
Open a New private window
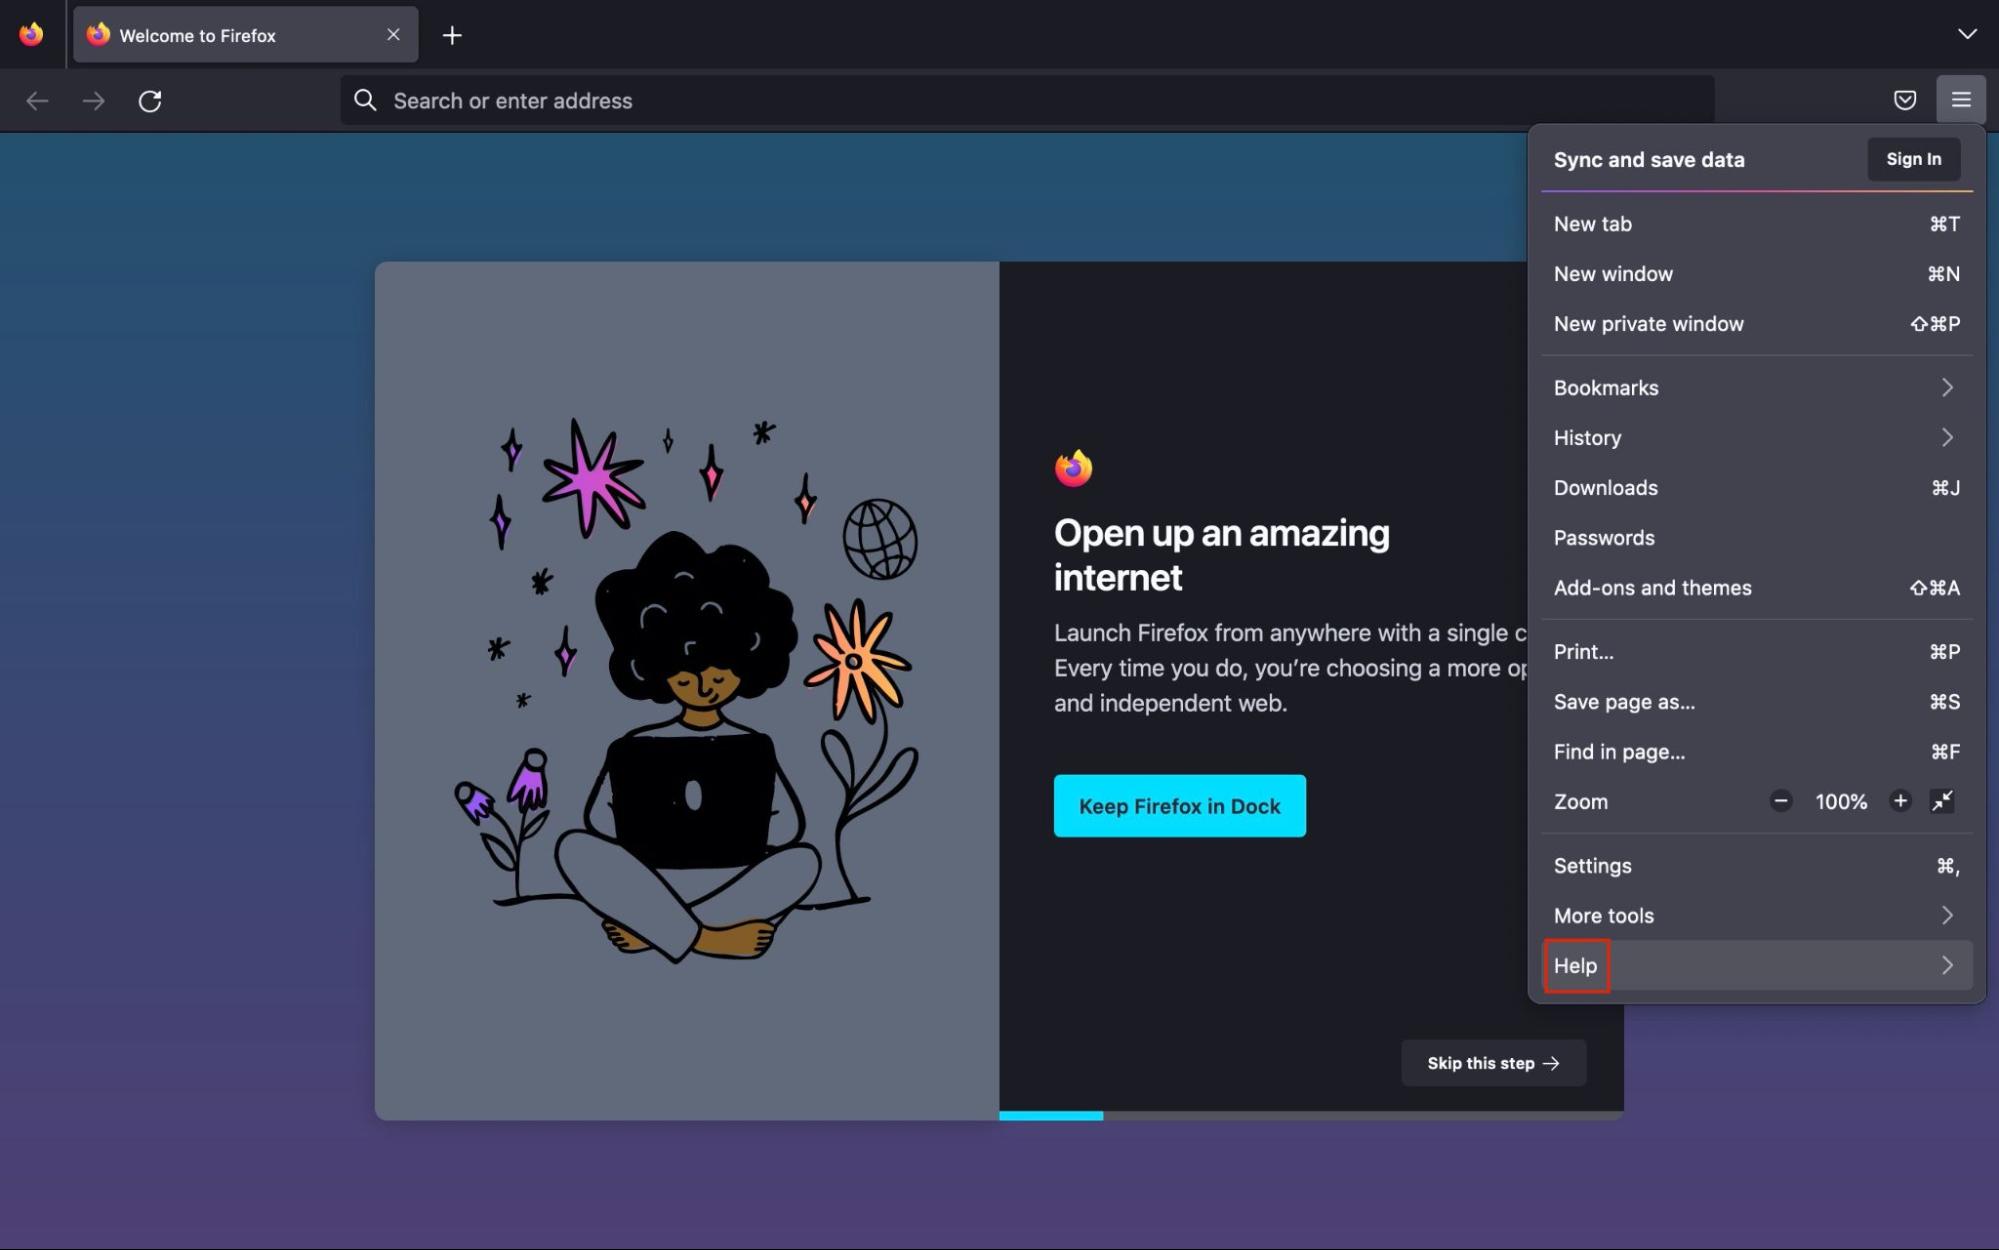pyautogui.click(x=1757, y=324)
